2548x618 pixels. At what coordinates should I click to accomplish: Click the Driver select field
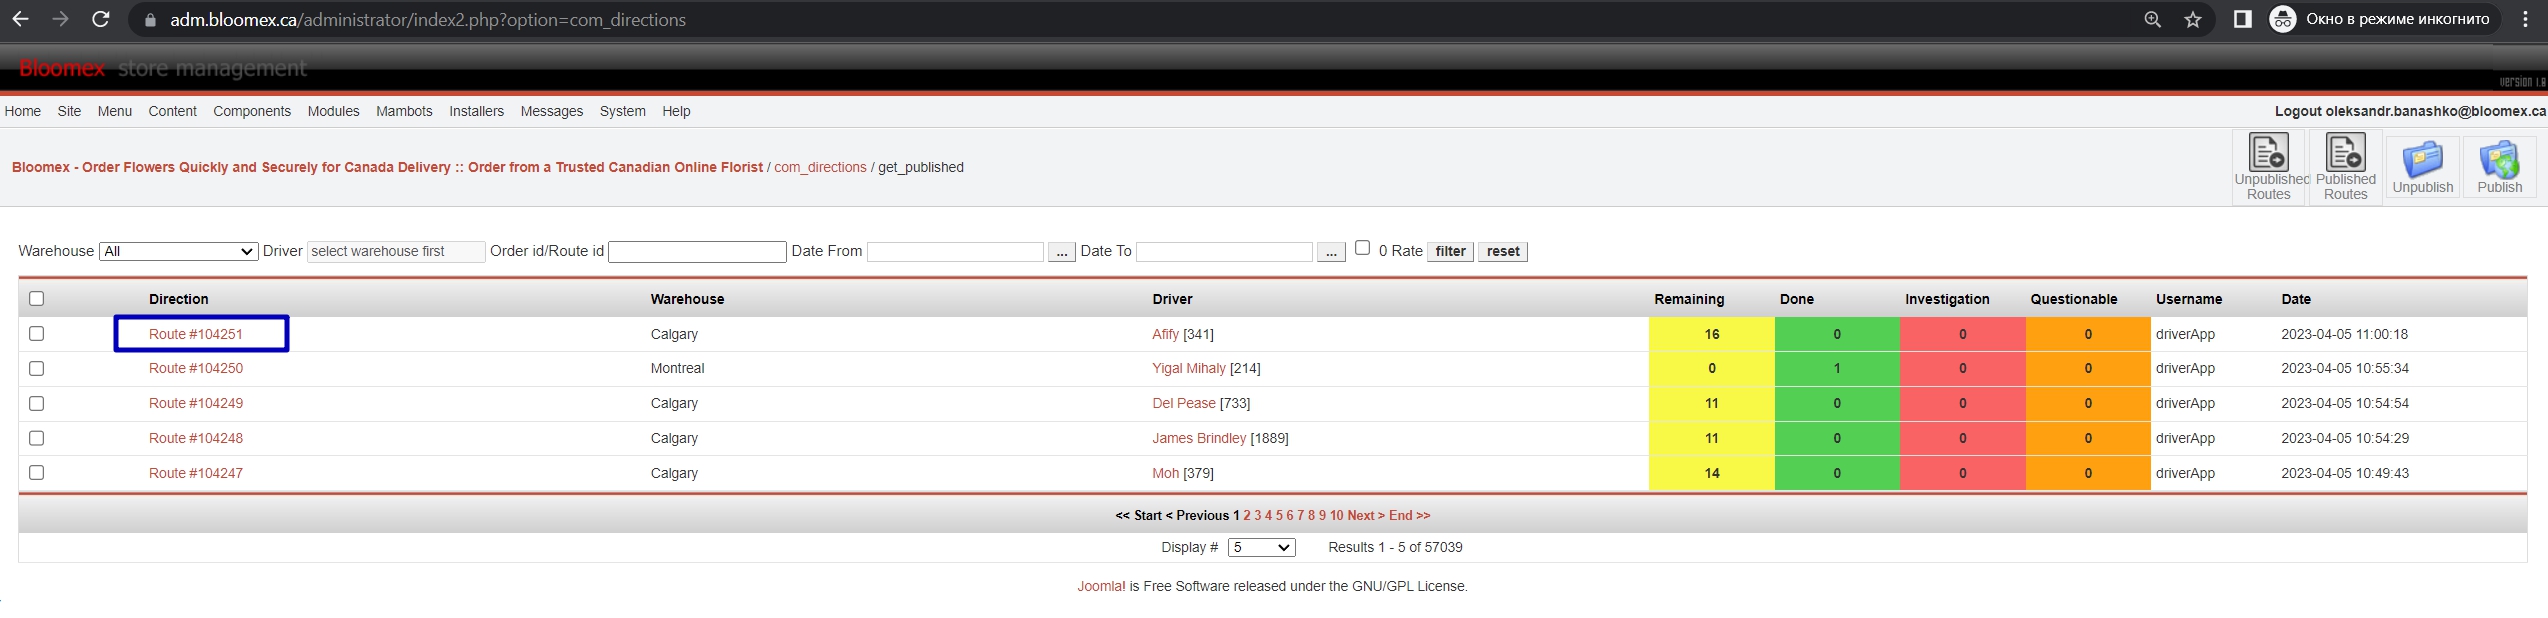coord(396,251)
